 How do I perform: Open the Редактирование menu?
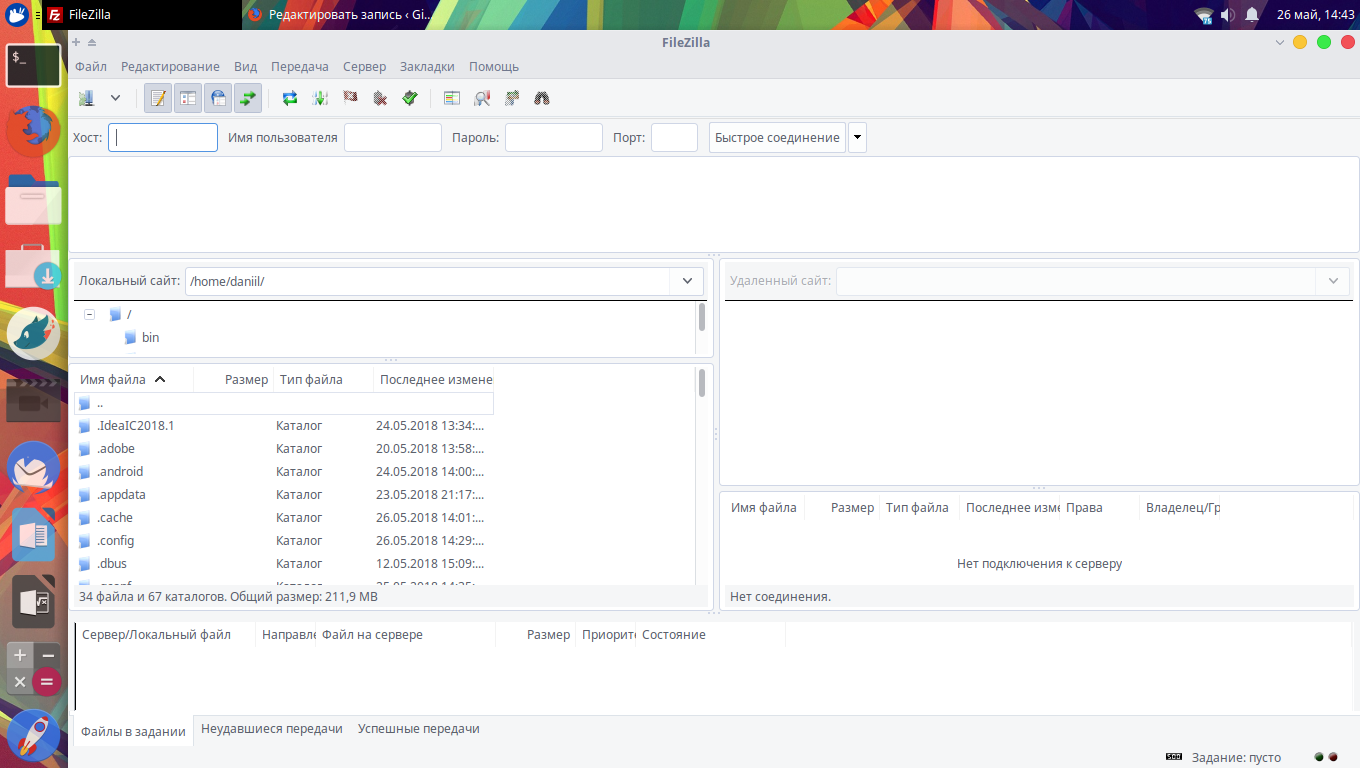pos(170,66)
